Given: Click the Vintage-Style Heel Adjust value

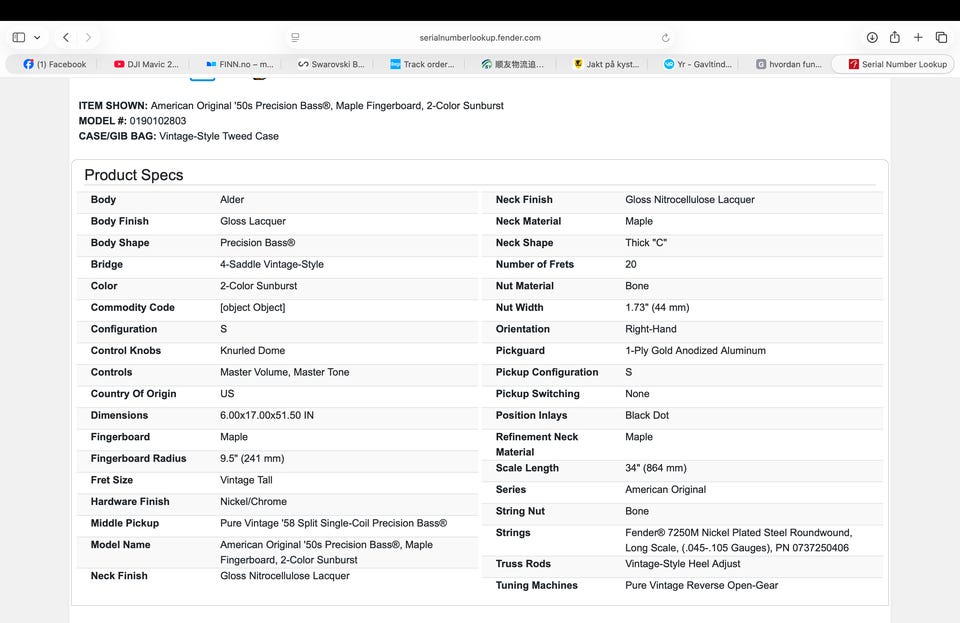Looking at the screenshot, I should (683, 564).
